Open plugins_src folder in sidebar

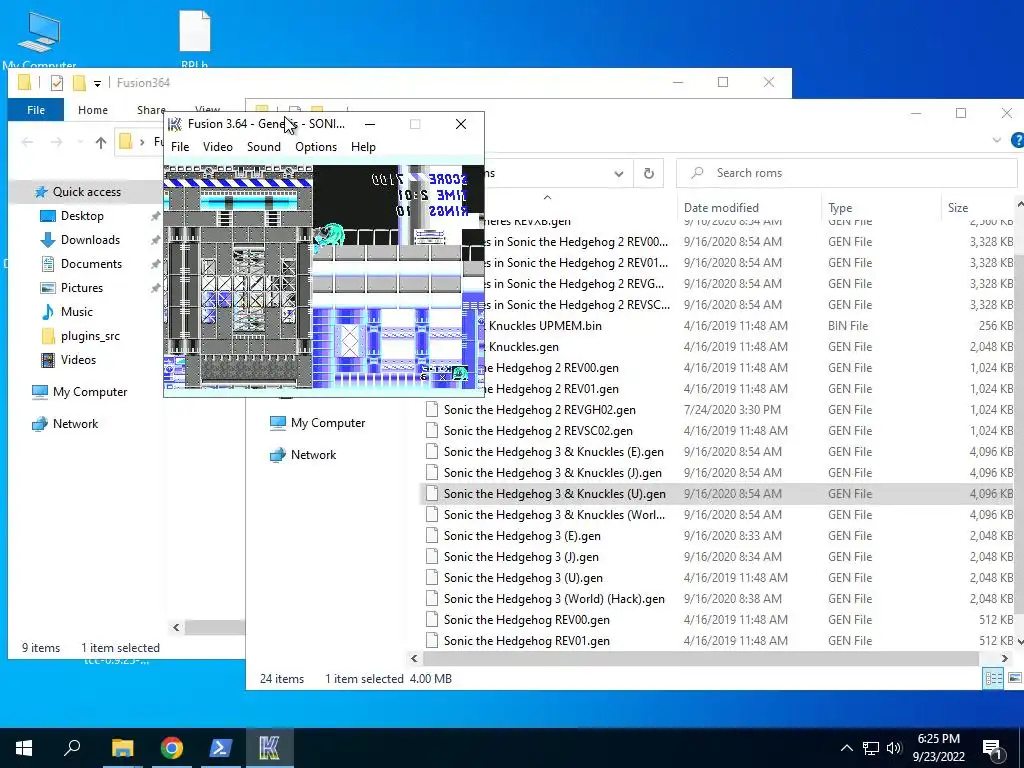point(90,336)
